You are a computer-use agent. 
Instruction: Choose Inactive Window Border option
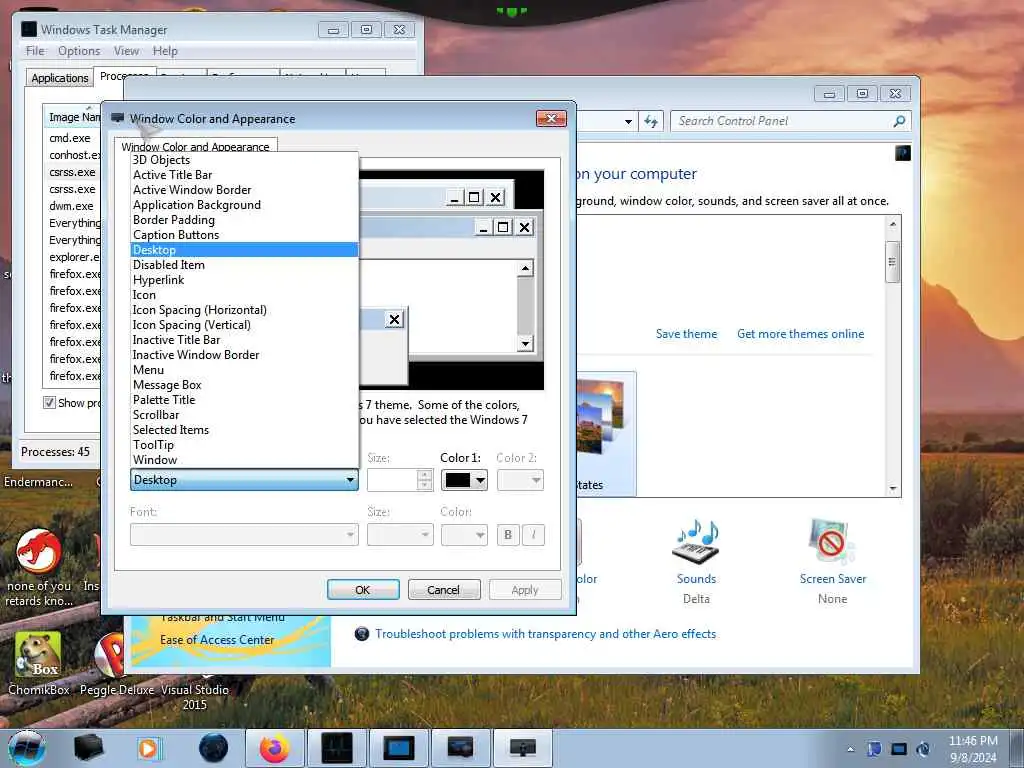click(x=245, y=355)
